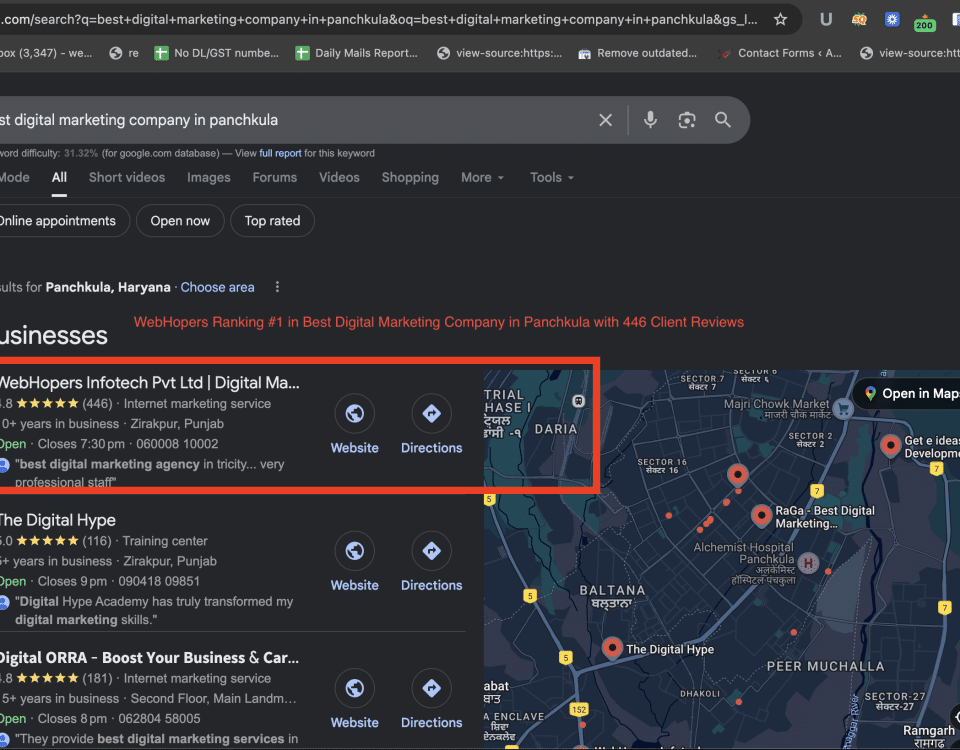Click the magnifying glass search icon
The height and width of the screenshot is (750, 960).
pos(723,120)
